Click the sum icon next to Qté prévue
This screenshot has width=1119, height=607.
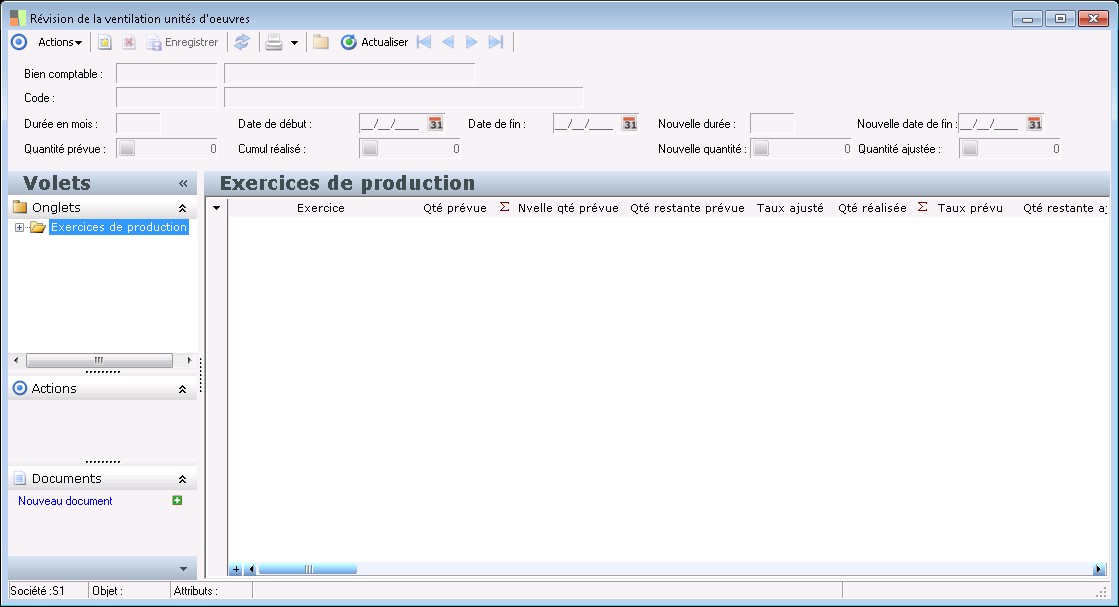[504, 207]
